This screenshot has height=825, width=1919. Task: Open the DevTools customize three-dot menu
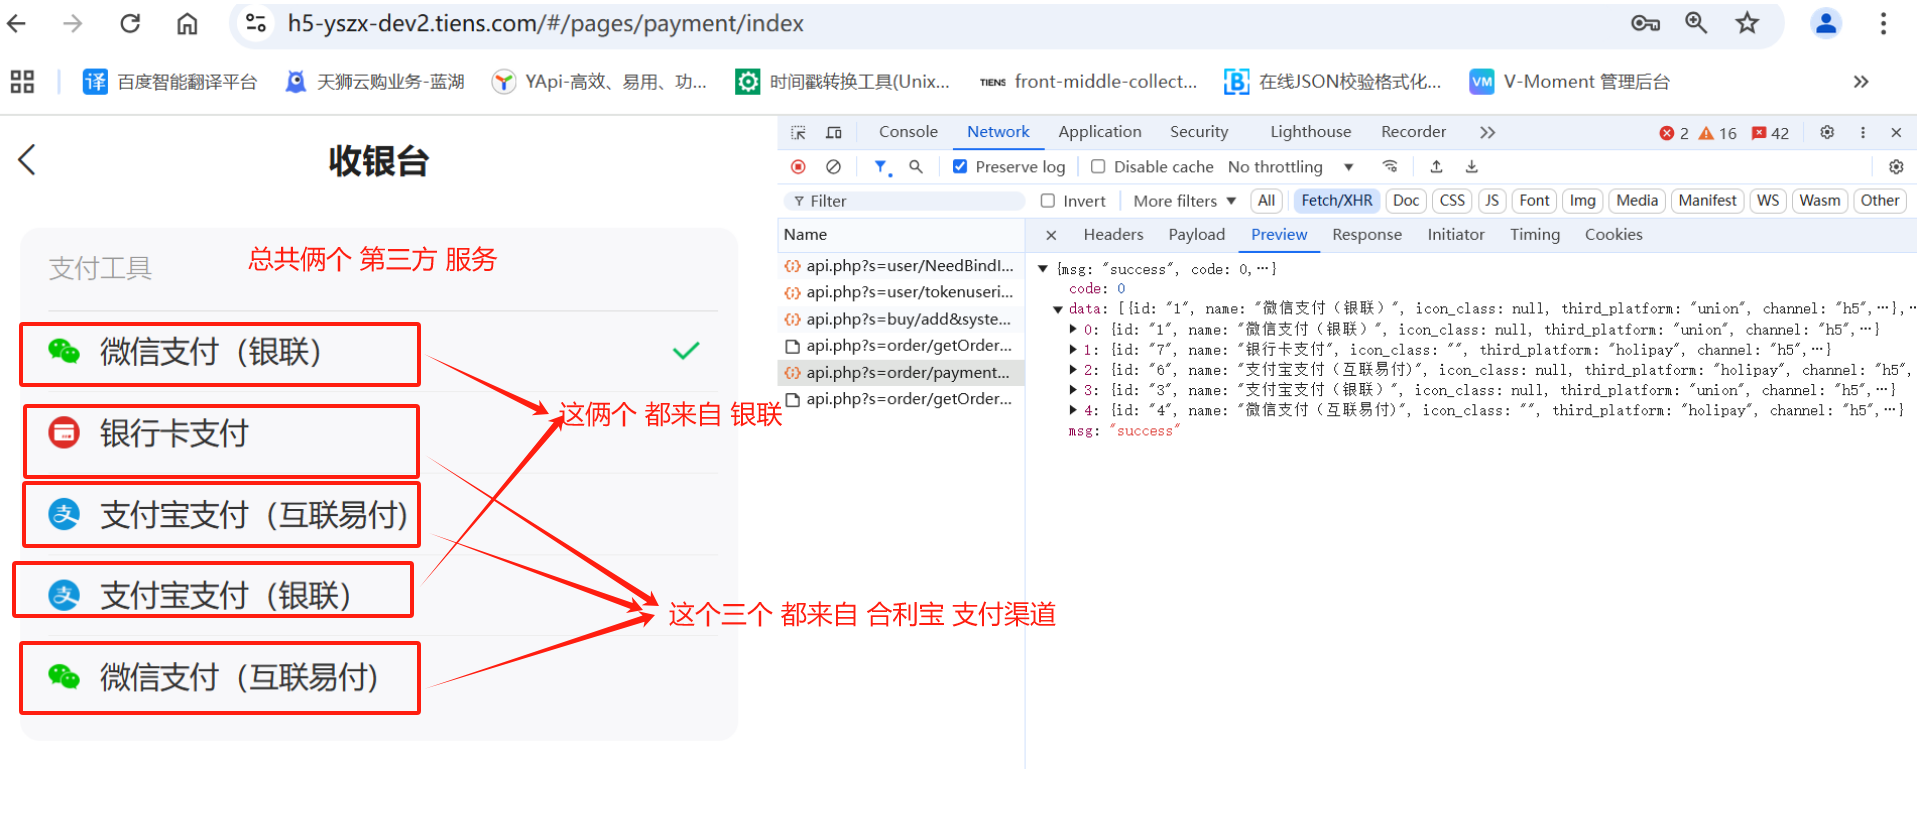click(x=1863, y=132)
